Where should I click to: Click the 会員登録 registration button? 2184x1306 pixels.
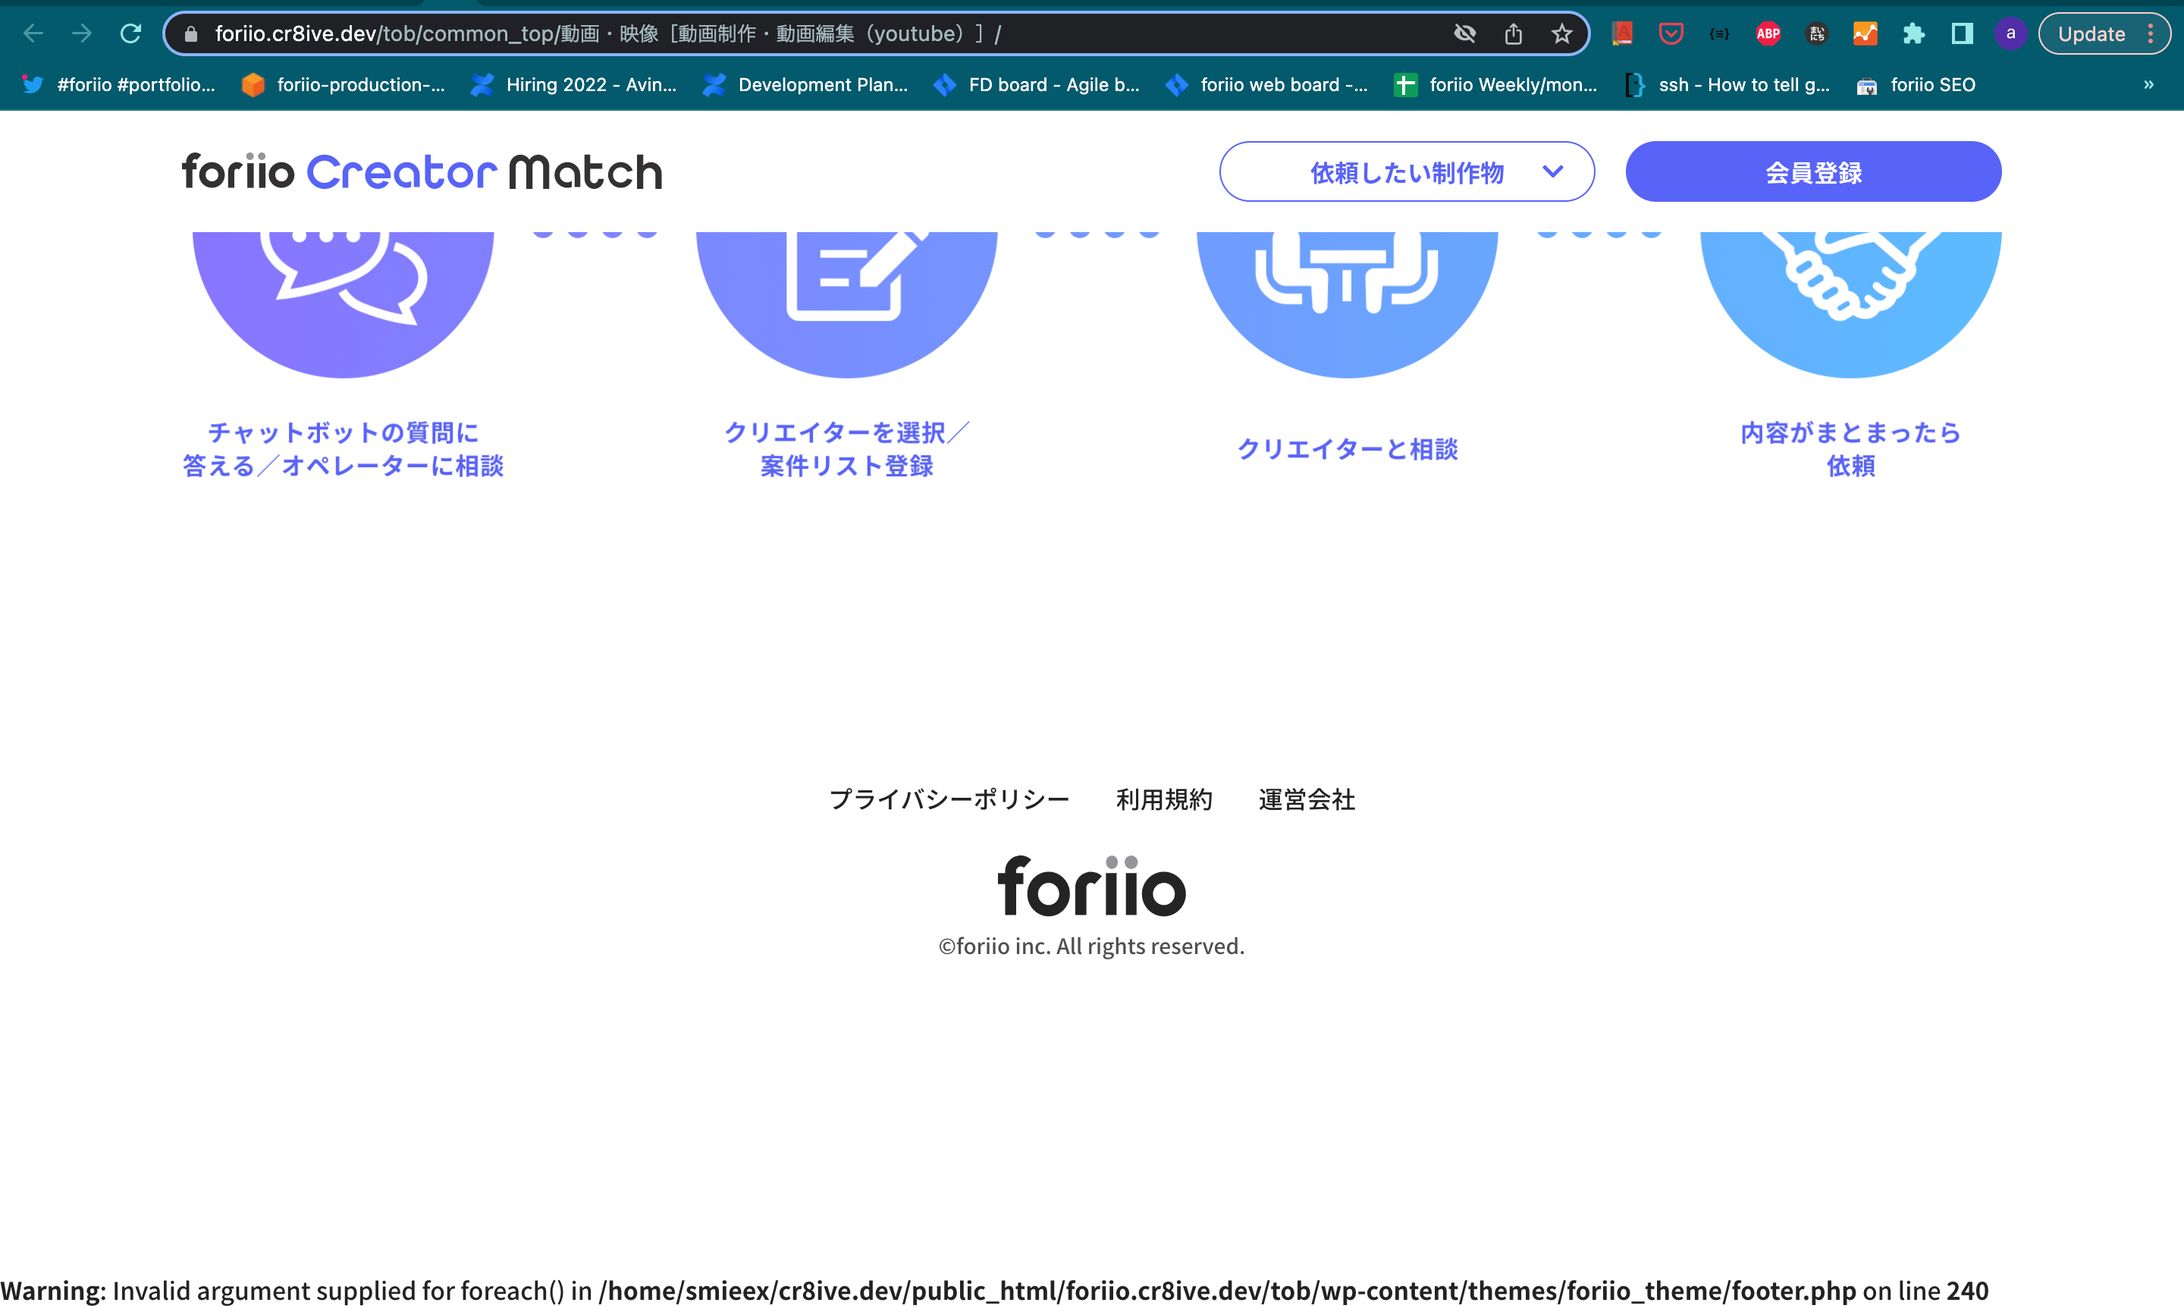[x=1813, y=171]
